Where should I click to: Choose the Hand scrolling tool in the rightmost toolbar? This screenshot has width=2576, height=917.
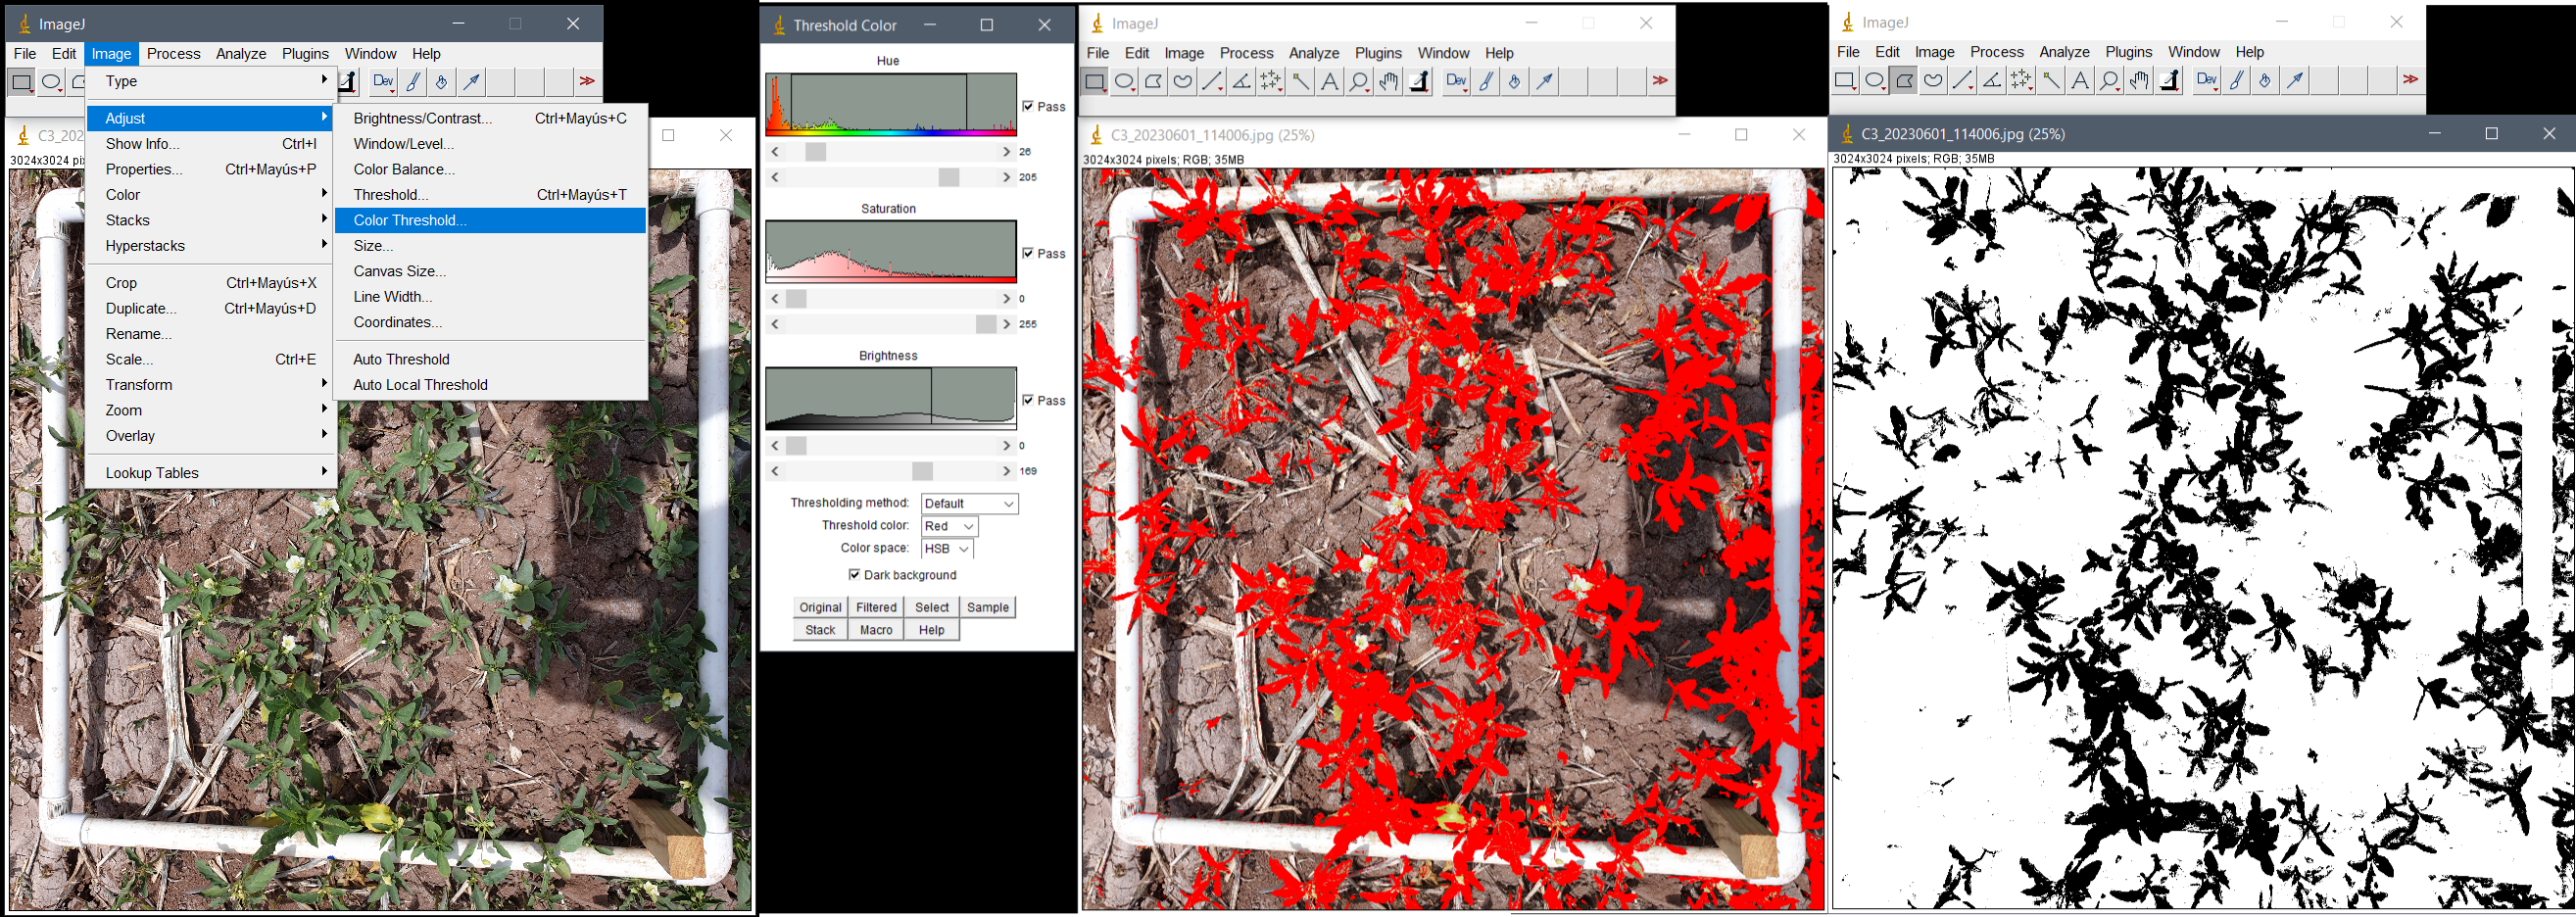(x=2138, y=81)
